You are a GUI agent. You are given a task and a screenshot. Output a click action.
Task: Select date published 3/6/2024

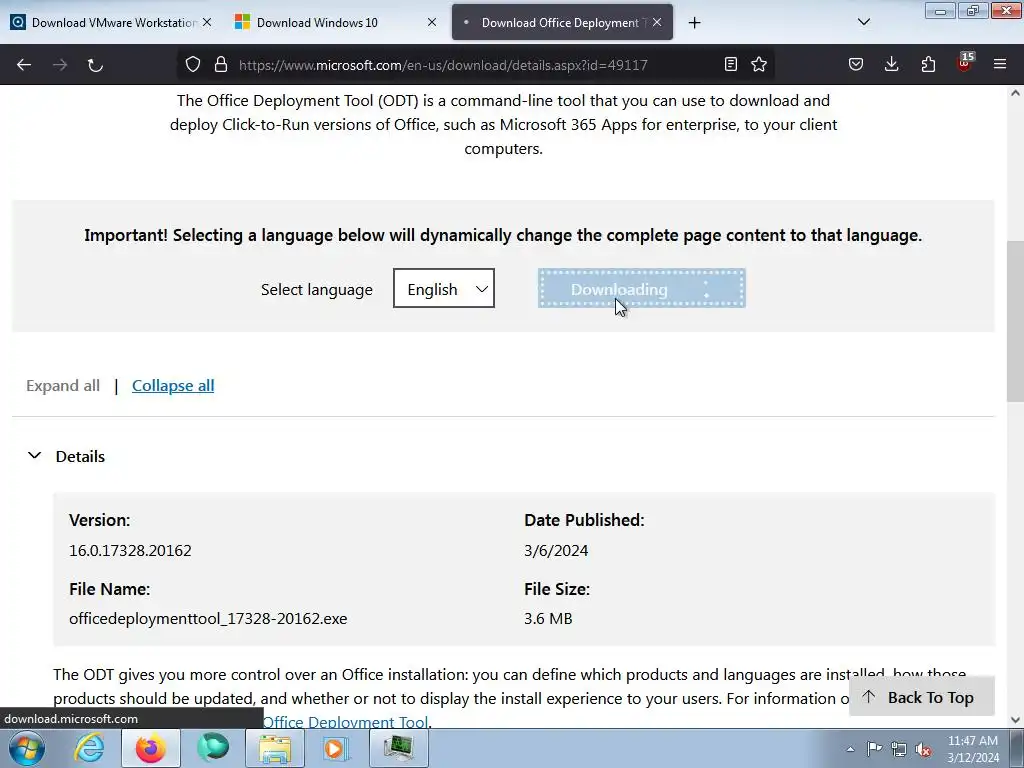pyautogui.click(x=556, y=551)
